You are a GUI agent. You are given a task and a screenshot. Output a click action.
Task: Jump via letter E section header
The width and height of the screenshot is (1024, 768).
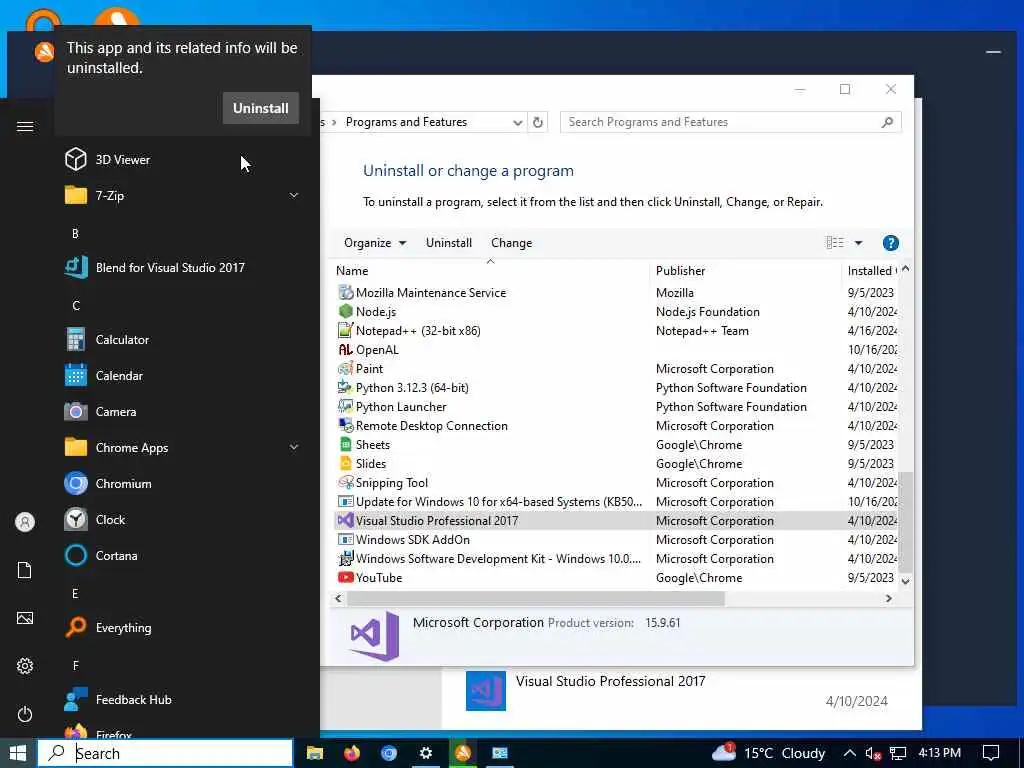(x=75, y=593)
